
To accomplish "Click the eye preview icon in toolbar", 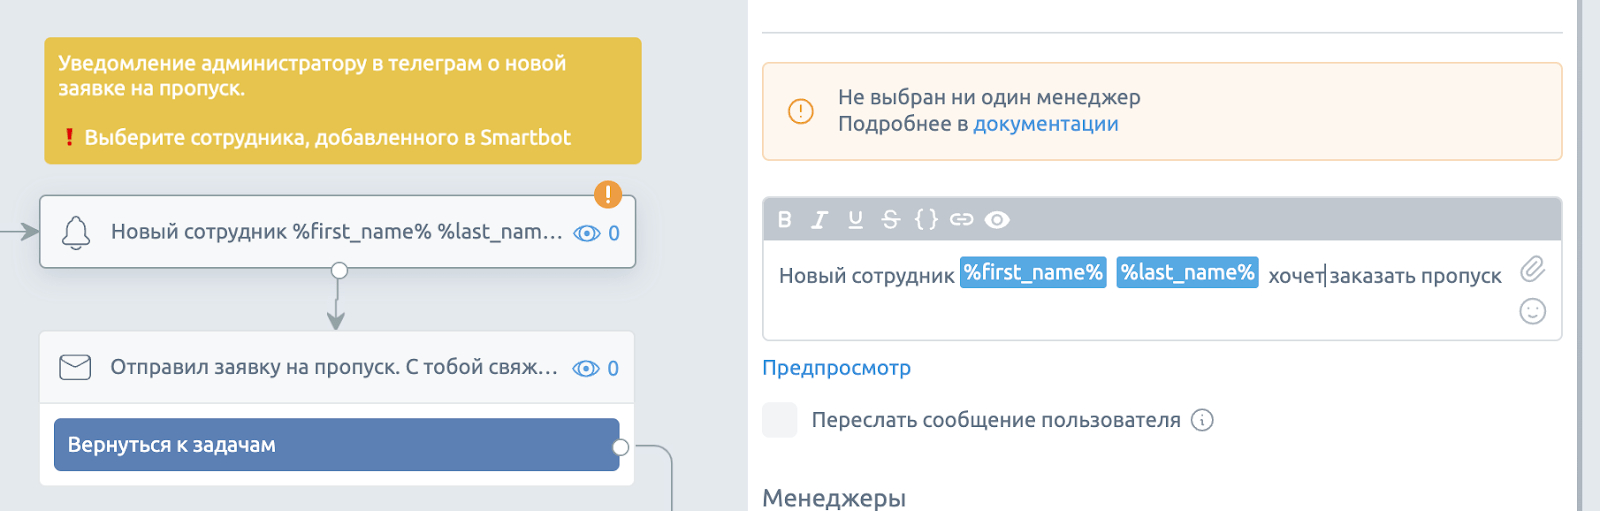I will pyautogui.click(x=997, y=220).
